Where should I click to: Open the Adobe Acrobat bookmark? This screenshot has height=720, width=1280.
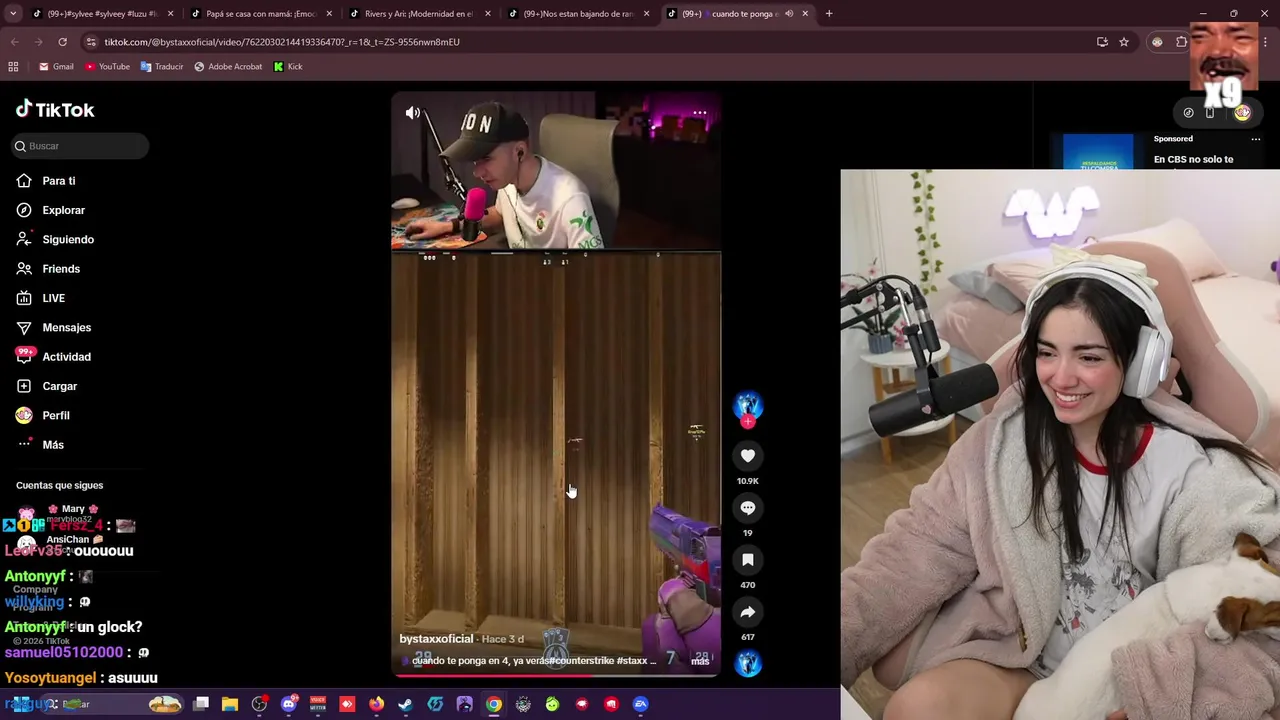point(228,67)
